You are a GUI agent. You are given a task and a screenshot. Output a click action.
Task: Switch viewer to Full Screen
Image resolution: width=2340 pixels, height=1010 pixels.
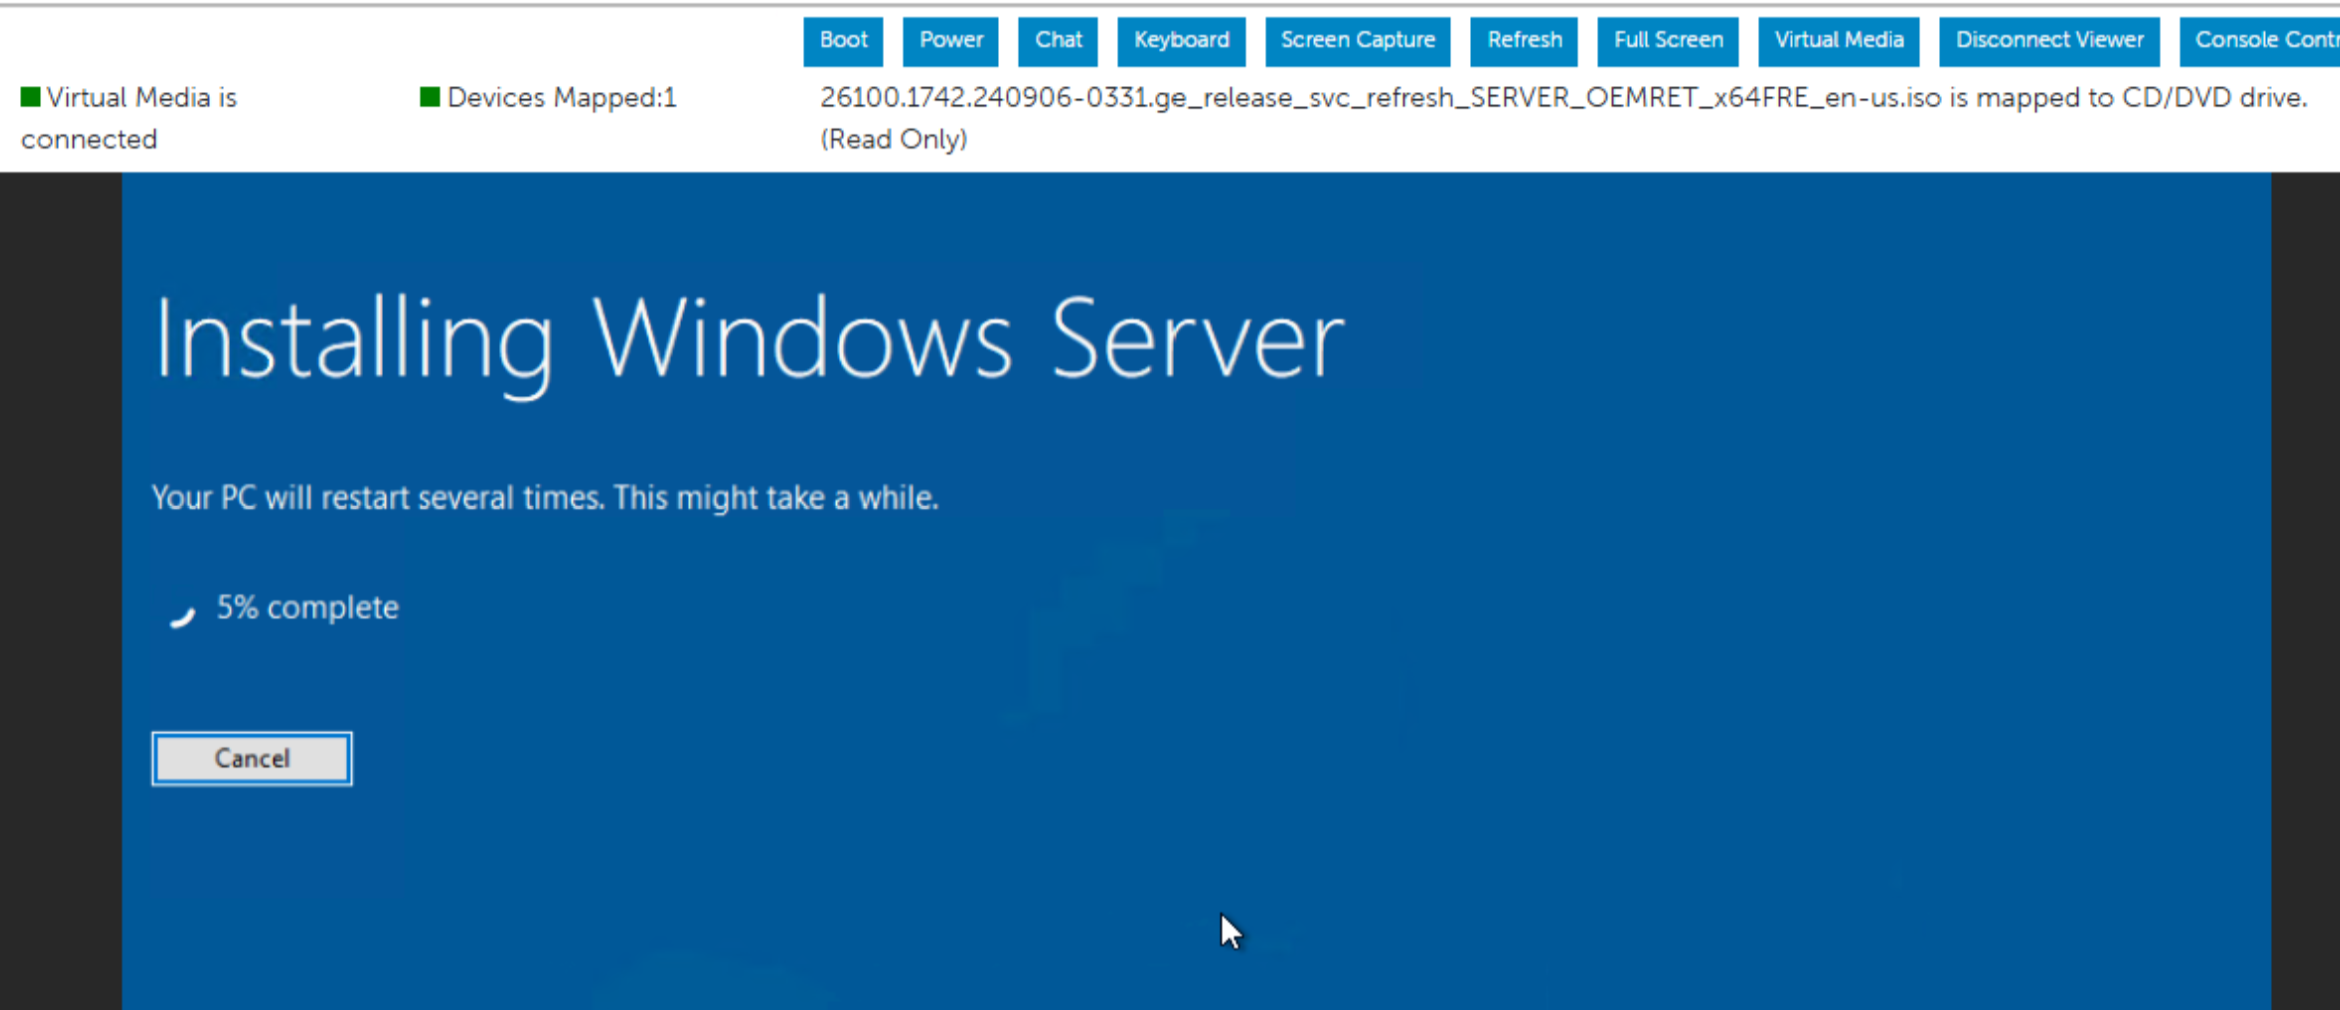[1668, 41]
